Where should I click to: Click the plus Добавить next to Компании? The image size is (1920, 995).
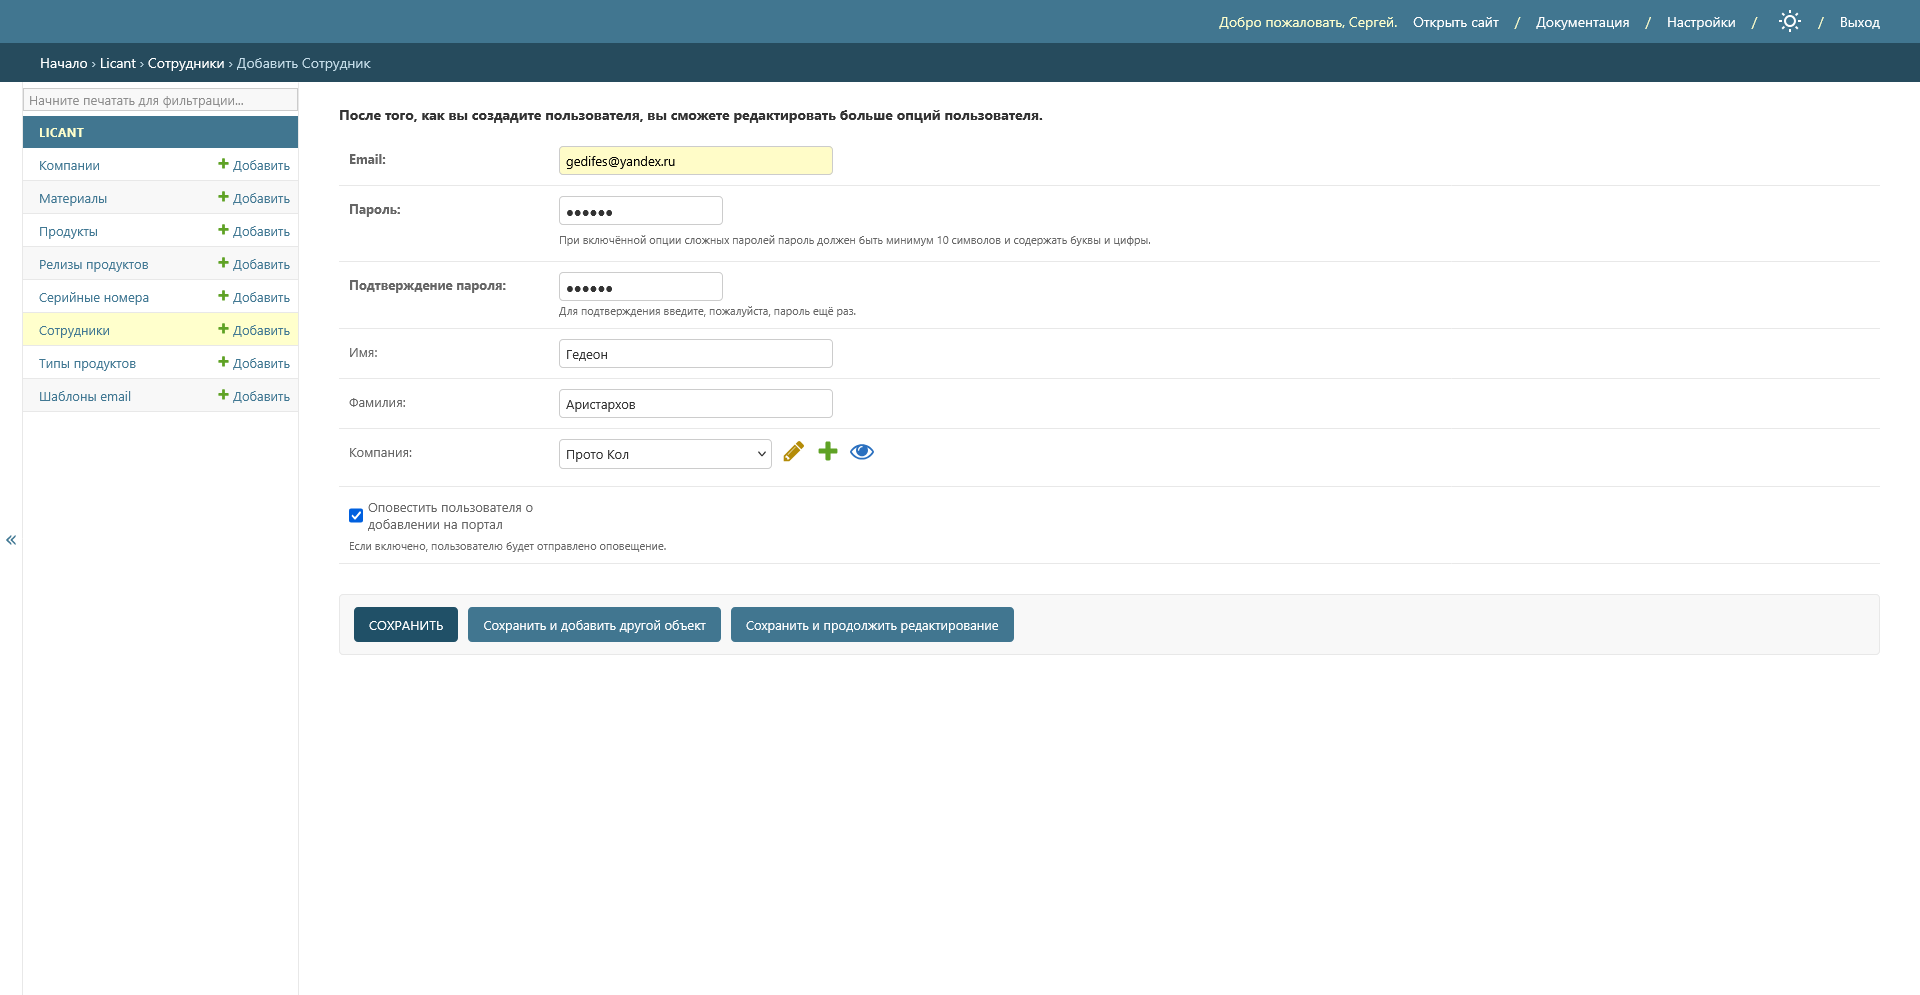pyautogui.click(x=254, y=165)
